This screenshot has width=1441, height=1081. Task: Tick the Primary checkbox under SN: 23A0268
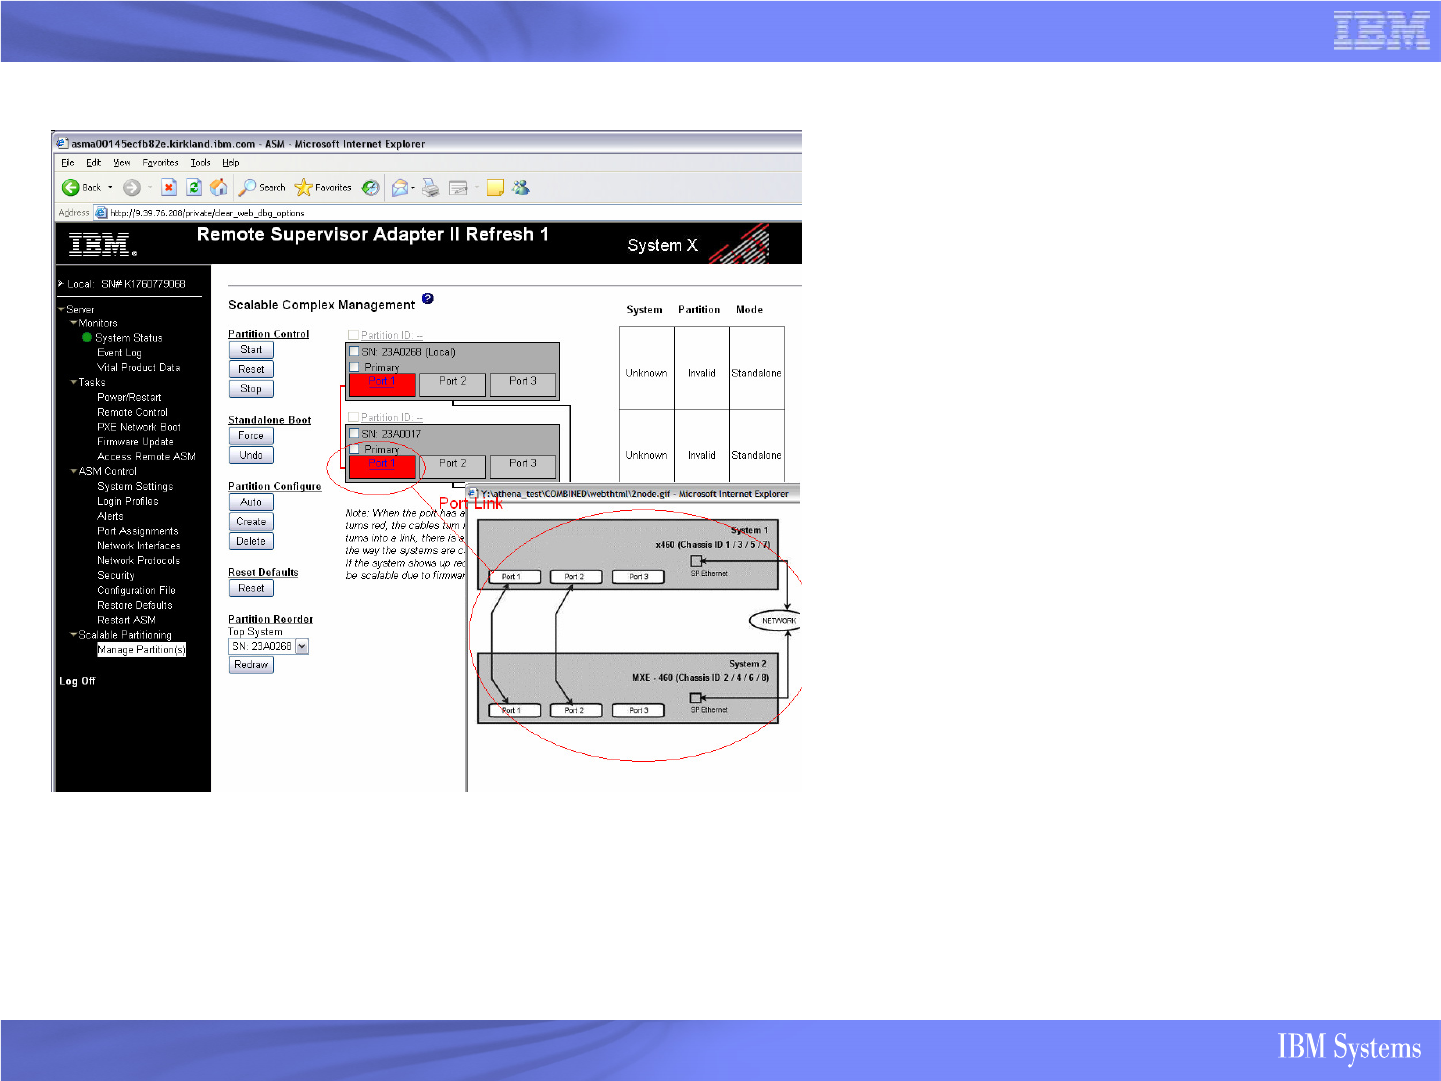pos(354,366)
